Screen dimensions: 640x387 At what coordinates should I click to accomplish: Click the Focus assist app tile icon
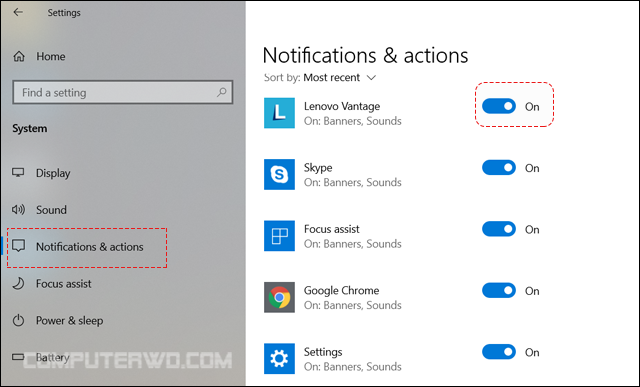[x=279, y=236]
